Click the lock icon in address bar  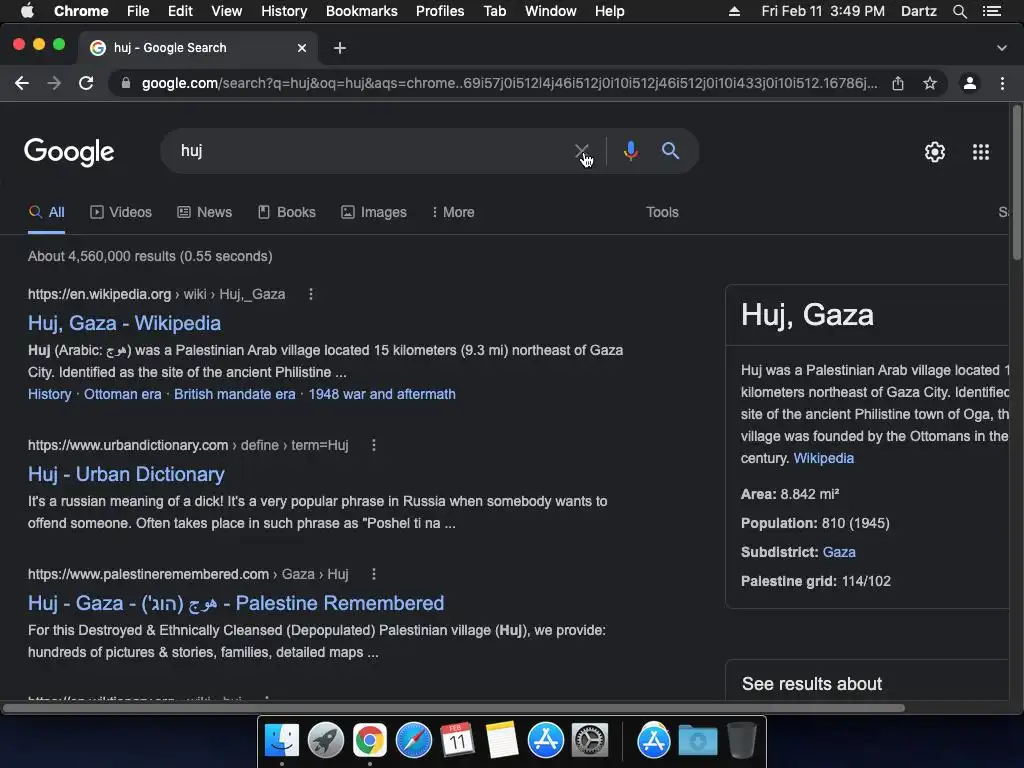126,83
